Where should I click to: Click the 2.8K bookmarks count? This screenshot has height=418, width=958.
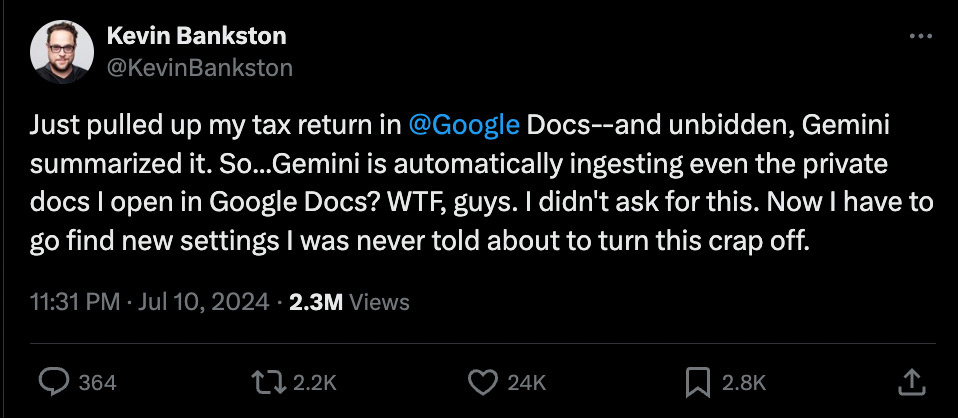coord(744,382)
